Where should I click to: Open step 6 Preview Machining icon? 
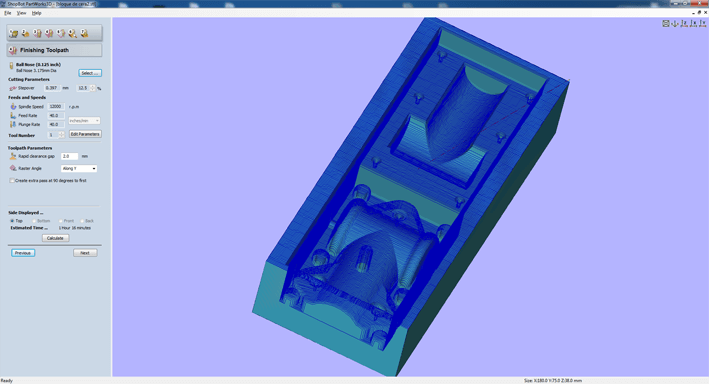[x=72, y=33]
